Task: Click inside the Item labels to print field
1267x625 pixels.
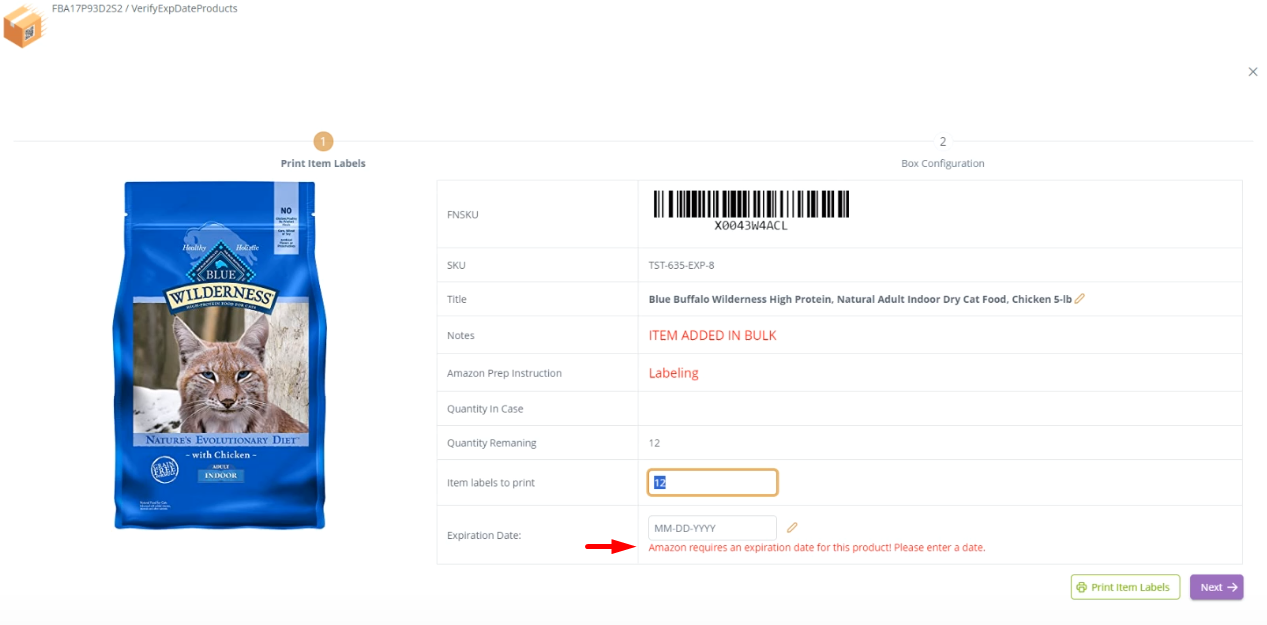Action: tap(712, 482)
